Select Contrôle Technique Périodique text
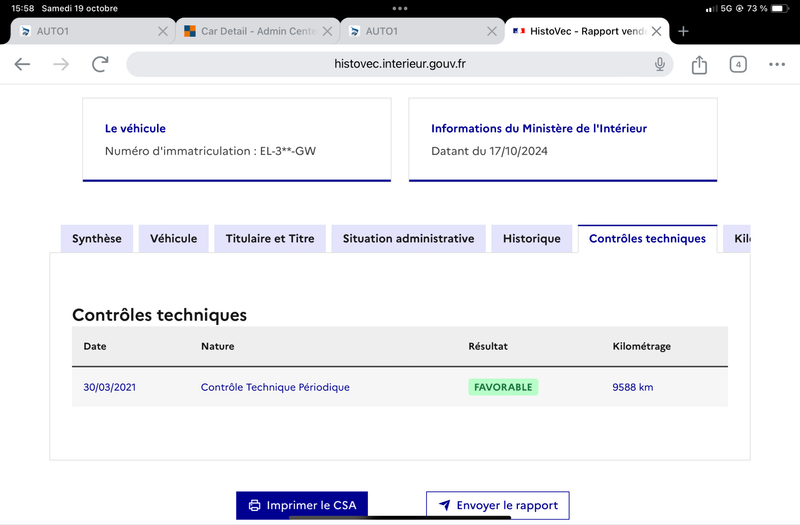The width and height of the screenshot is (800, 525). (275, 387)
